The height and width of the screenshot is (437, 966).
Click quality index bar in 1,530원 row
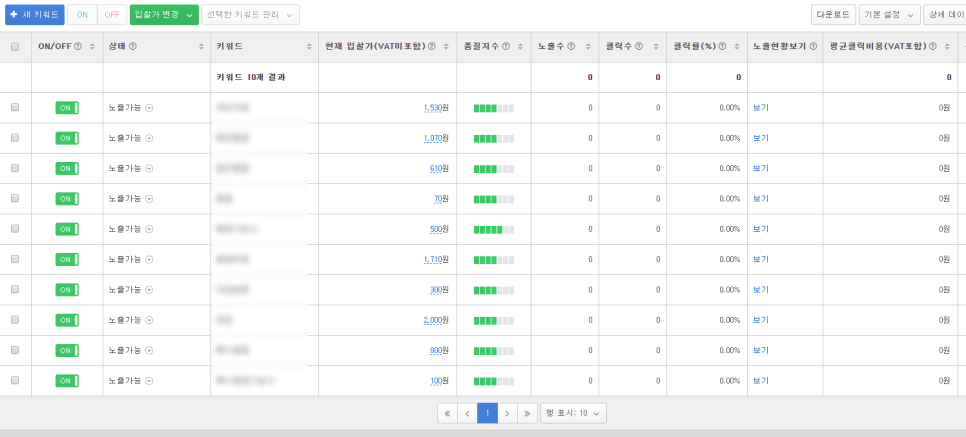493,108
